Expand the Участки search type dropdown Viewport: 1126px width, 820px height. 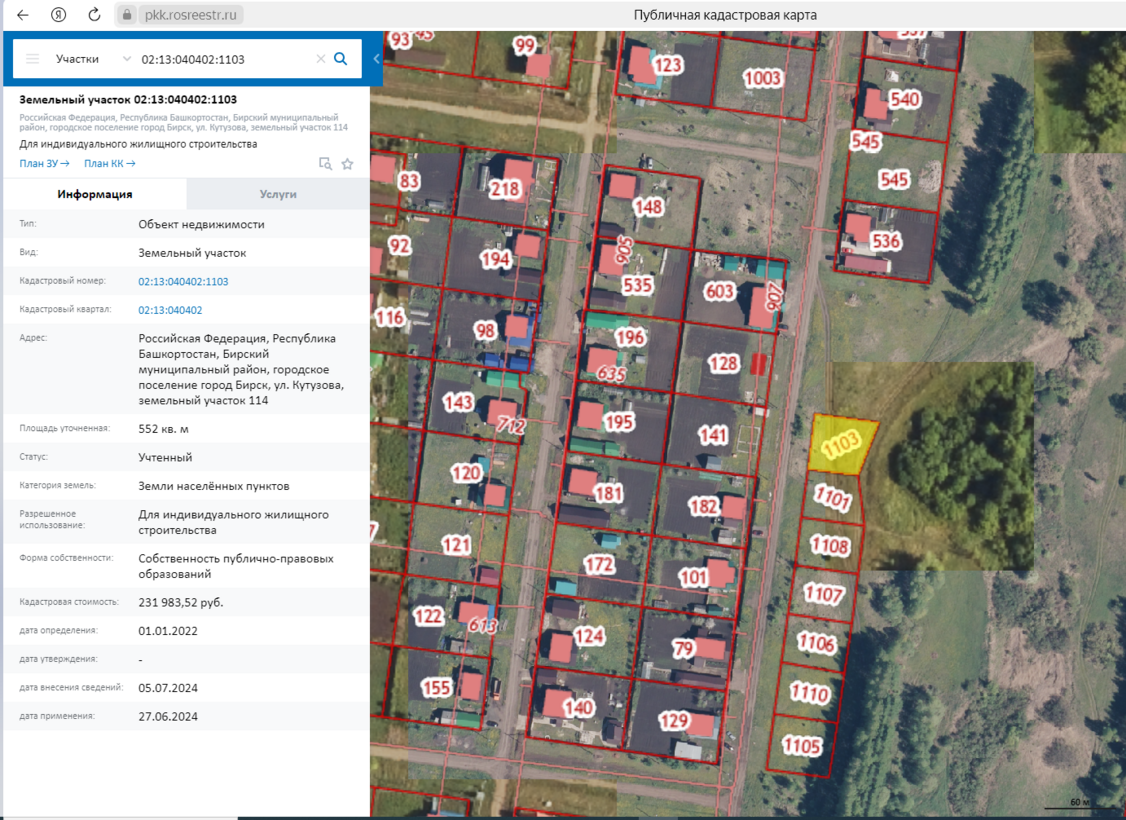[127, 59]
